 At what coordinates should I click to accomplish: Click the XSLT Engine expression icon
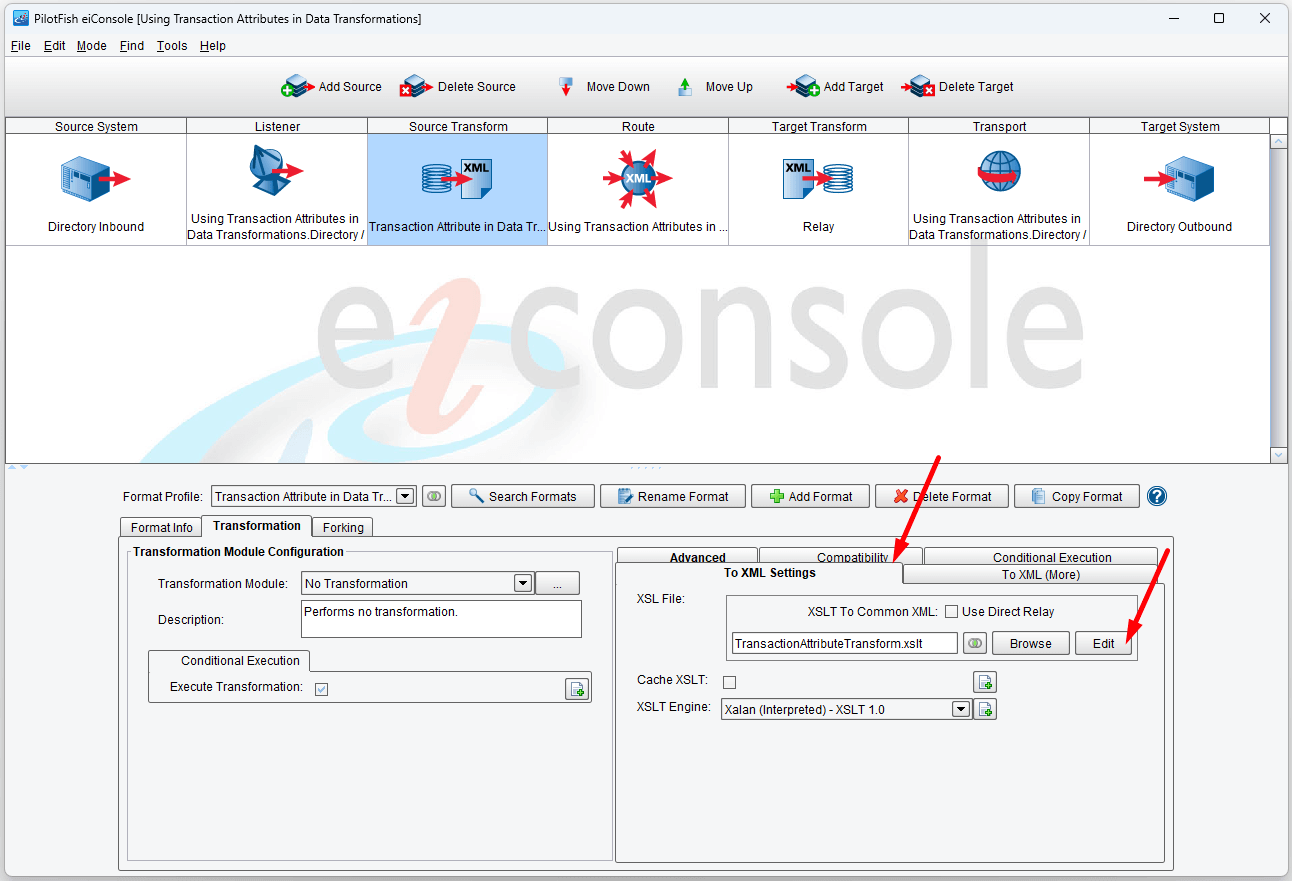tap(985, 709)
